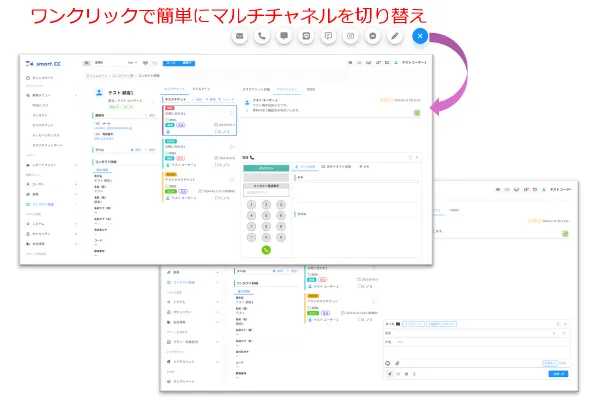The image size is (600, 400).
Task: Open the second green tag dropdown under the contact name
Action: 127,107
